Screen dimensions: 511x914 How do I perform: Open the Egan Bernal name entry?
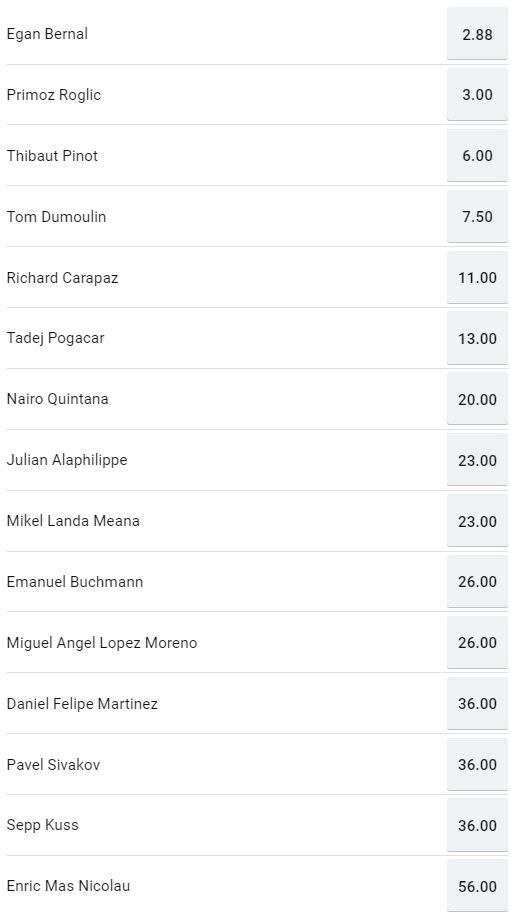click(x=47, y=34)
